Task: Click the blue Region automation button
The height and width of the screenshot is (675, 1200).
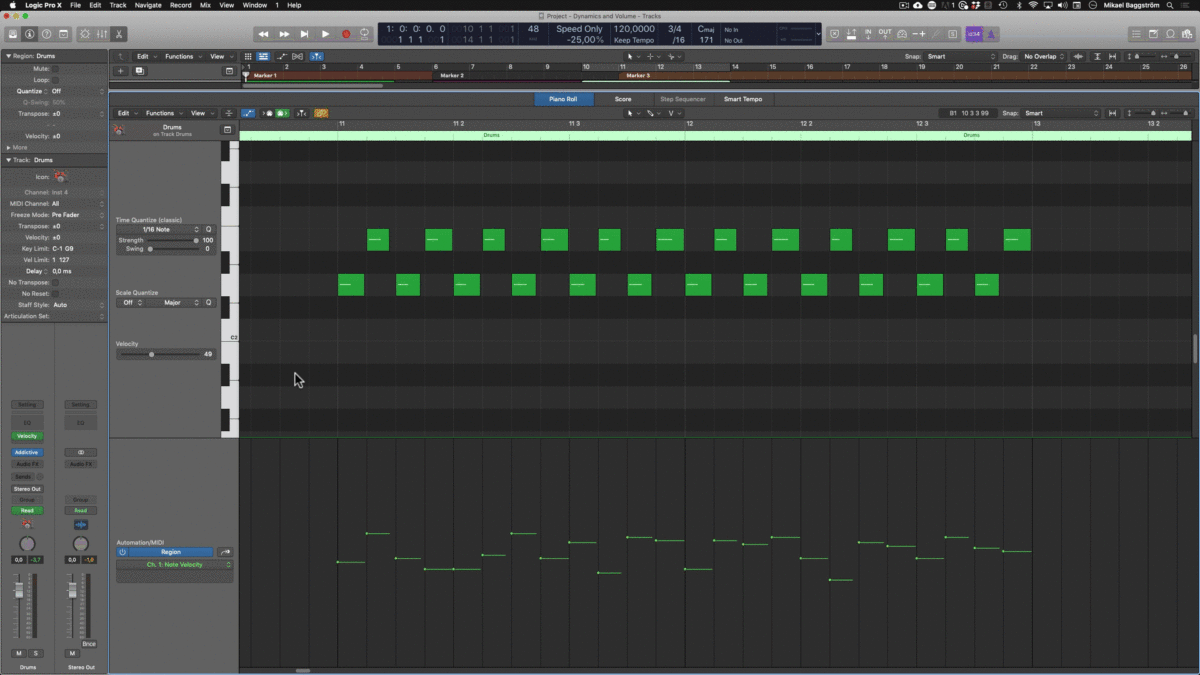Action: pos(171,552)
